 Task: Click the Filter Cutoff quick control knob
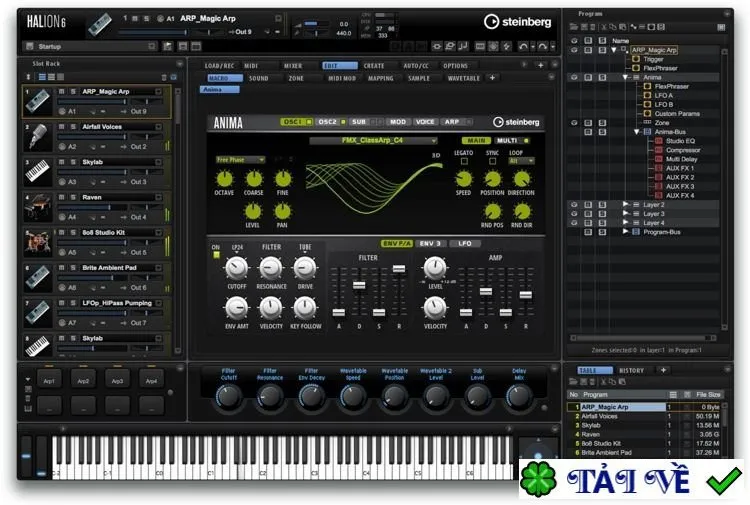229,396
